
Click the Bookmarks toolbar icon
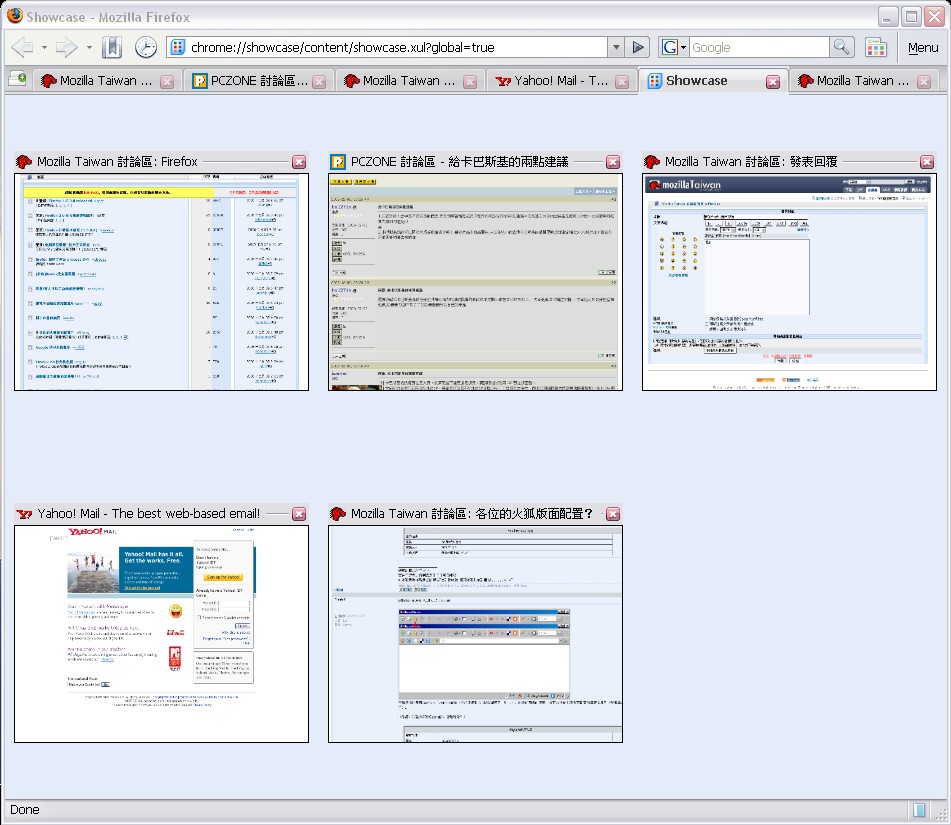pos(112,47)
